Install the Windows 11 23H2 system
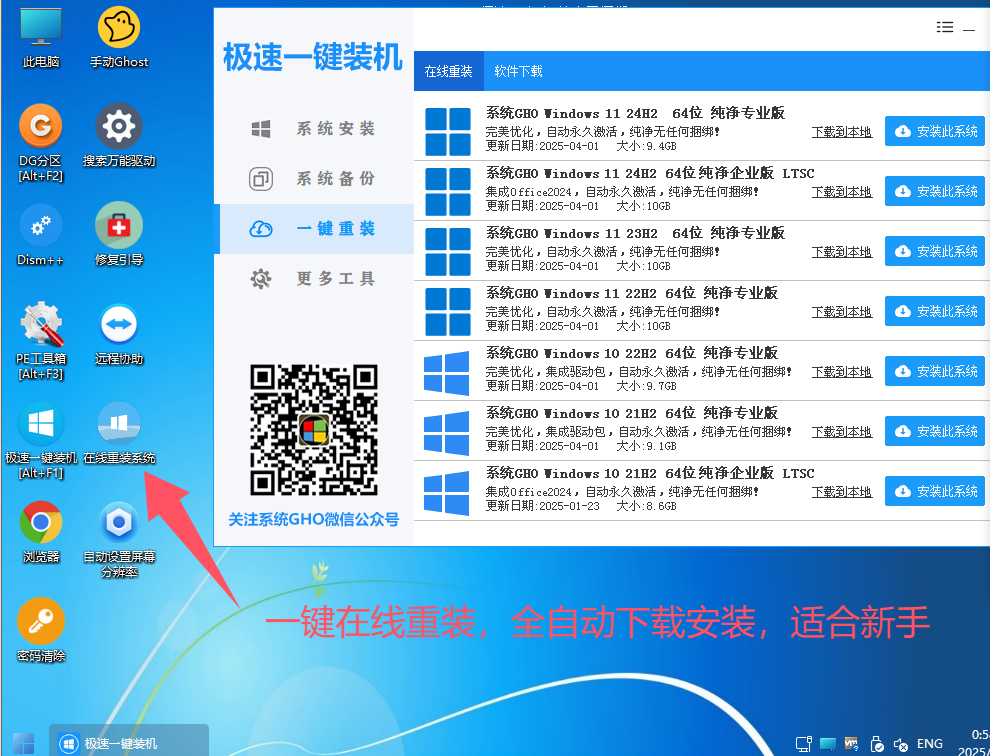This screenshot has width=990, height=756. pyautogui.click(x=935, y=251)
